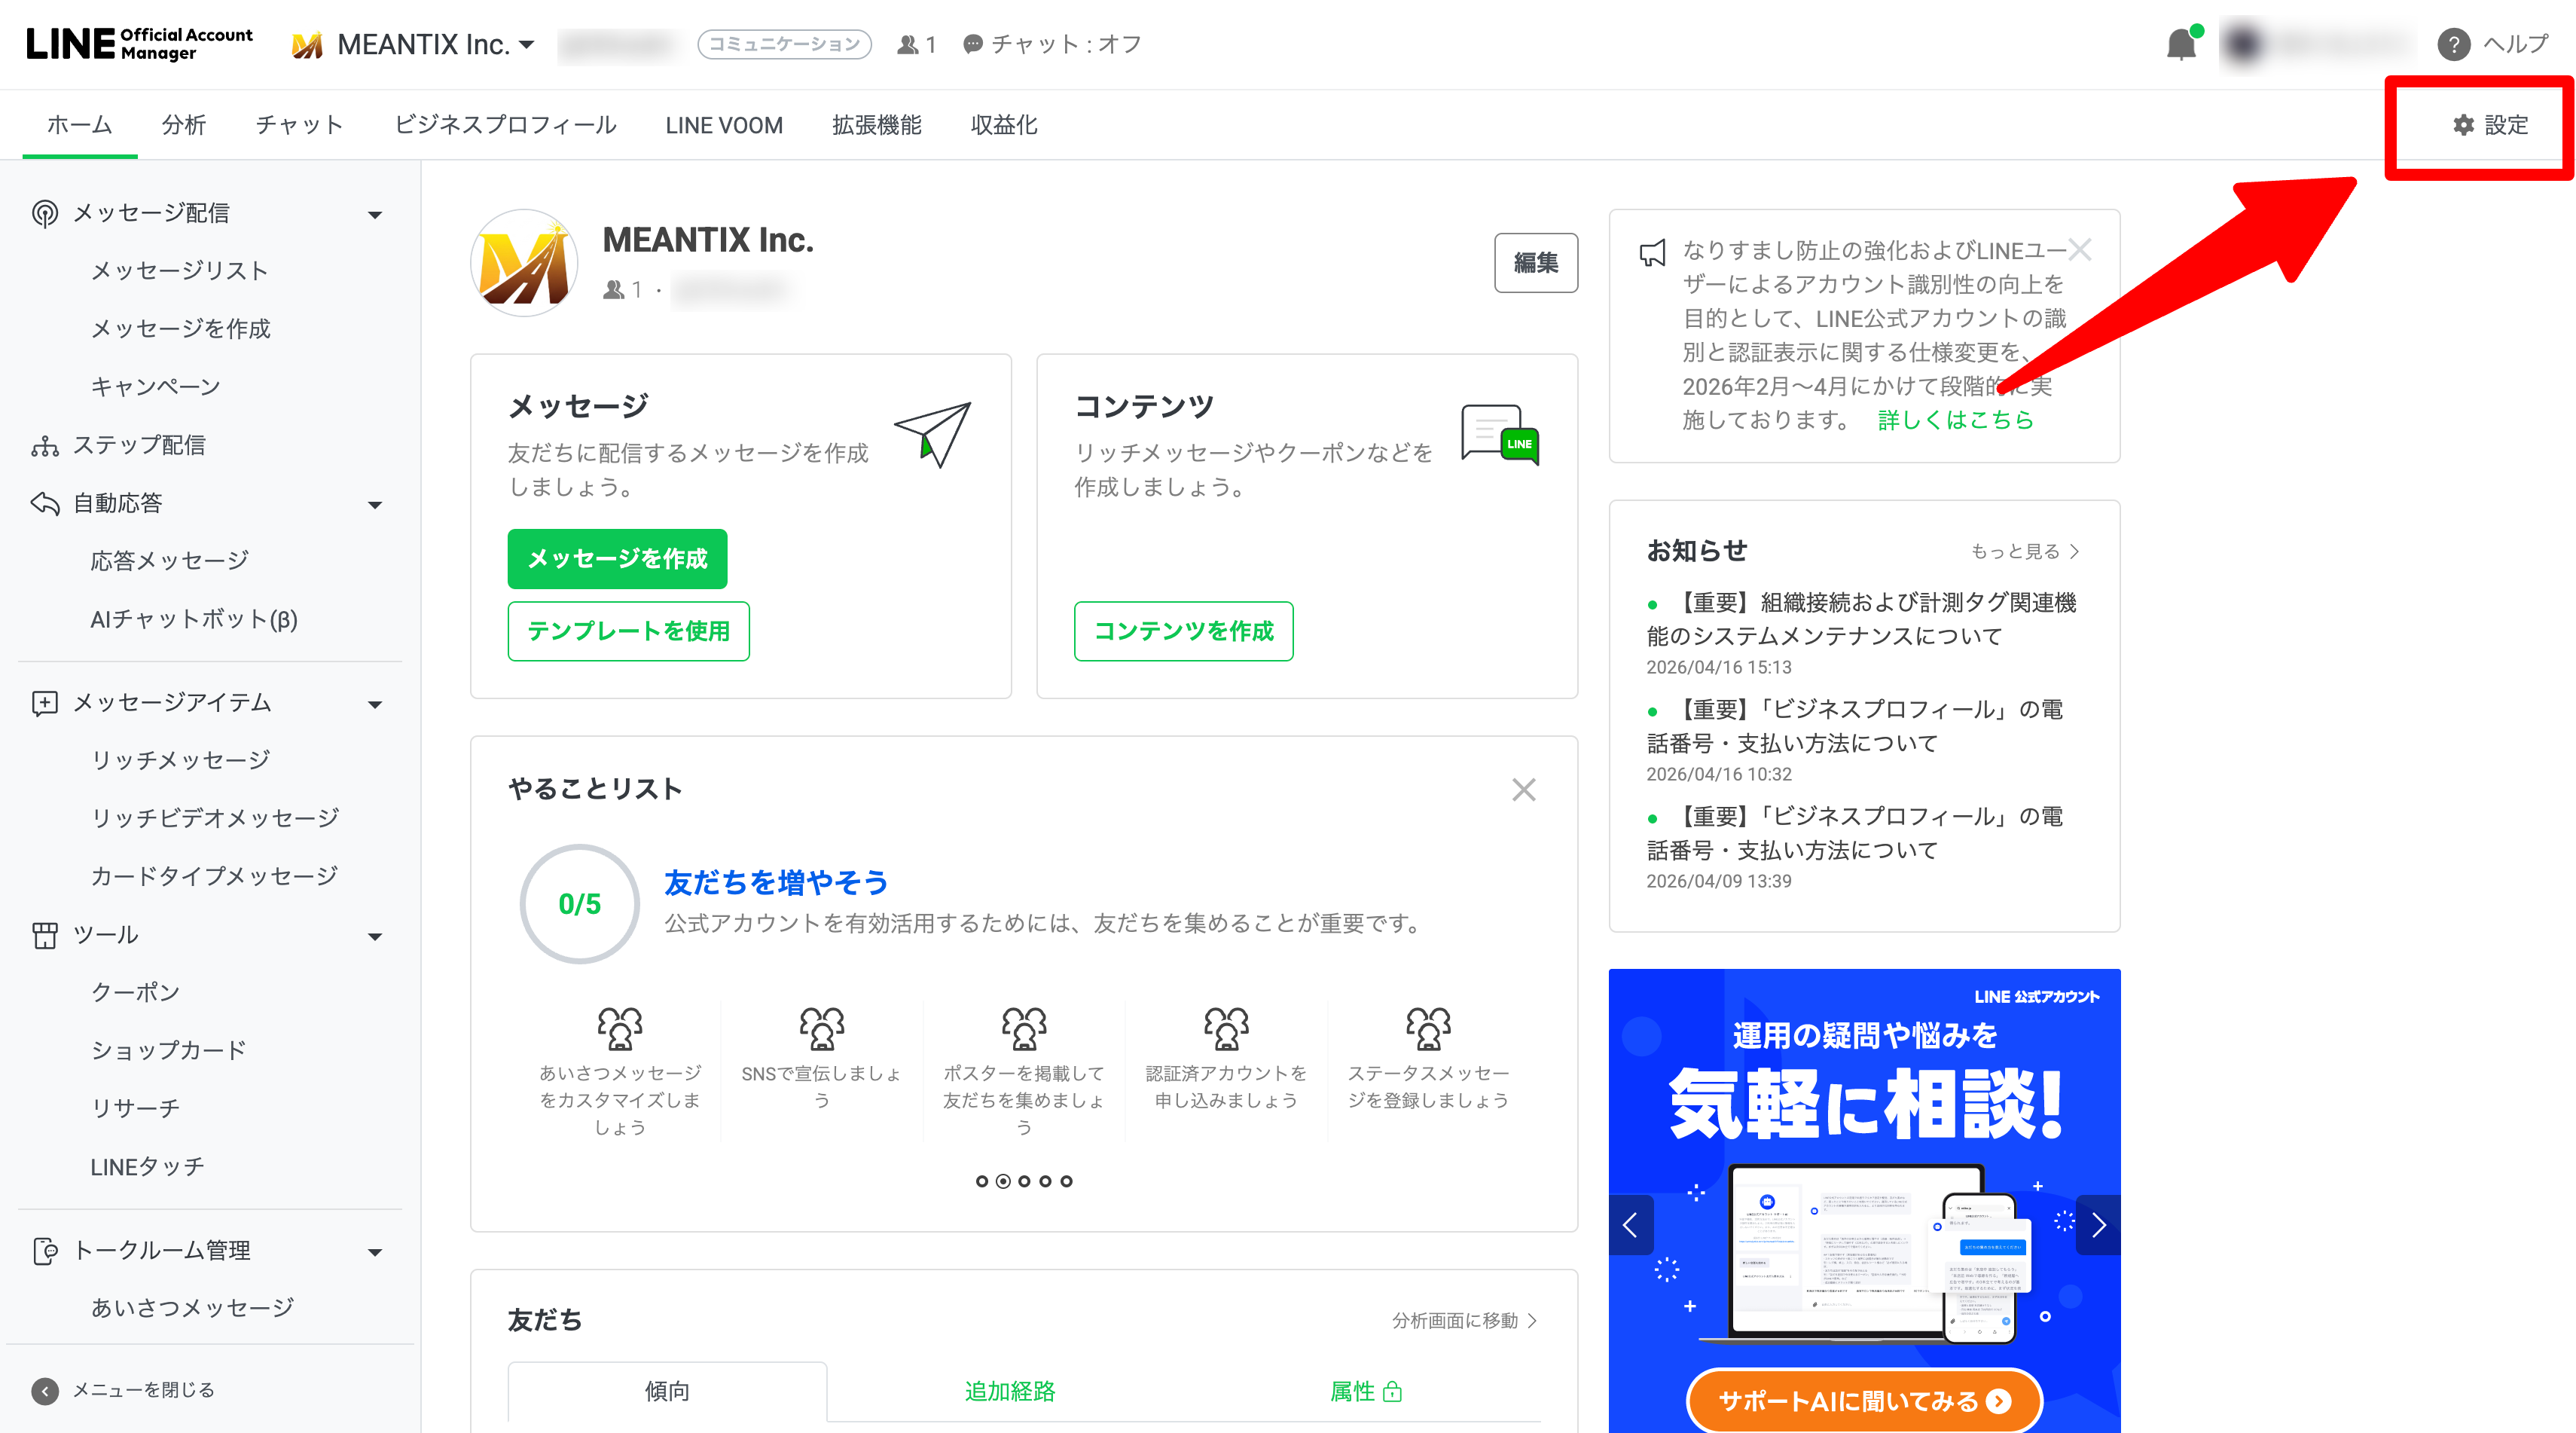
Task: Open もっと見る for お知らせ
Action: pyautogui.click(x=2025, y=551)
